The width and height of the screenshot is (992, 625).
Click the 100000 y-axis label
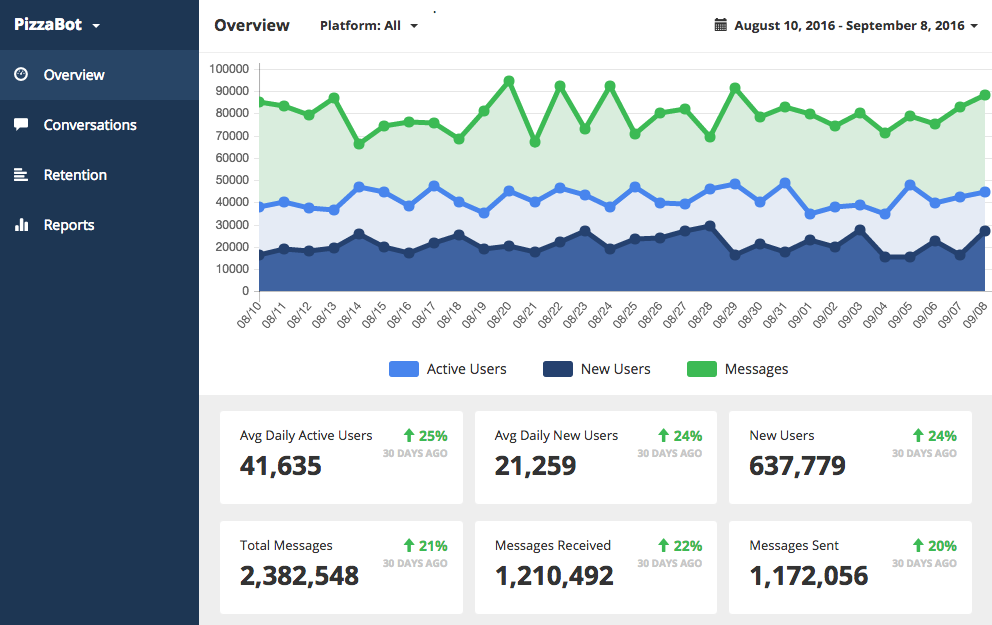point(229,69)
